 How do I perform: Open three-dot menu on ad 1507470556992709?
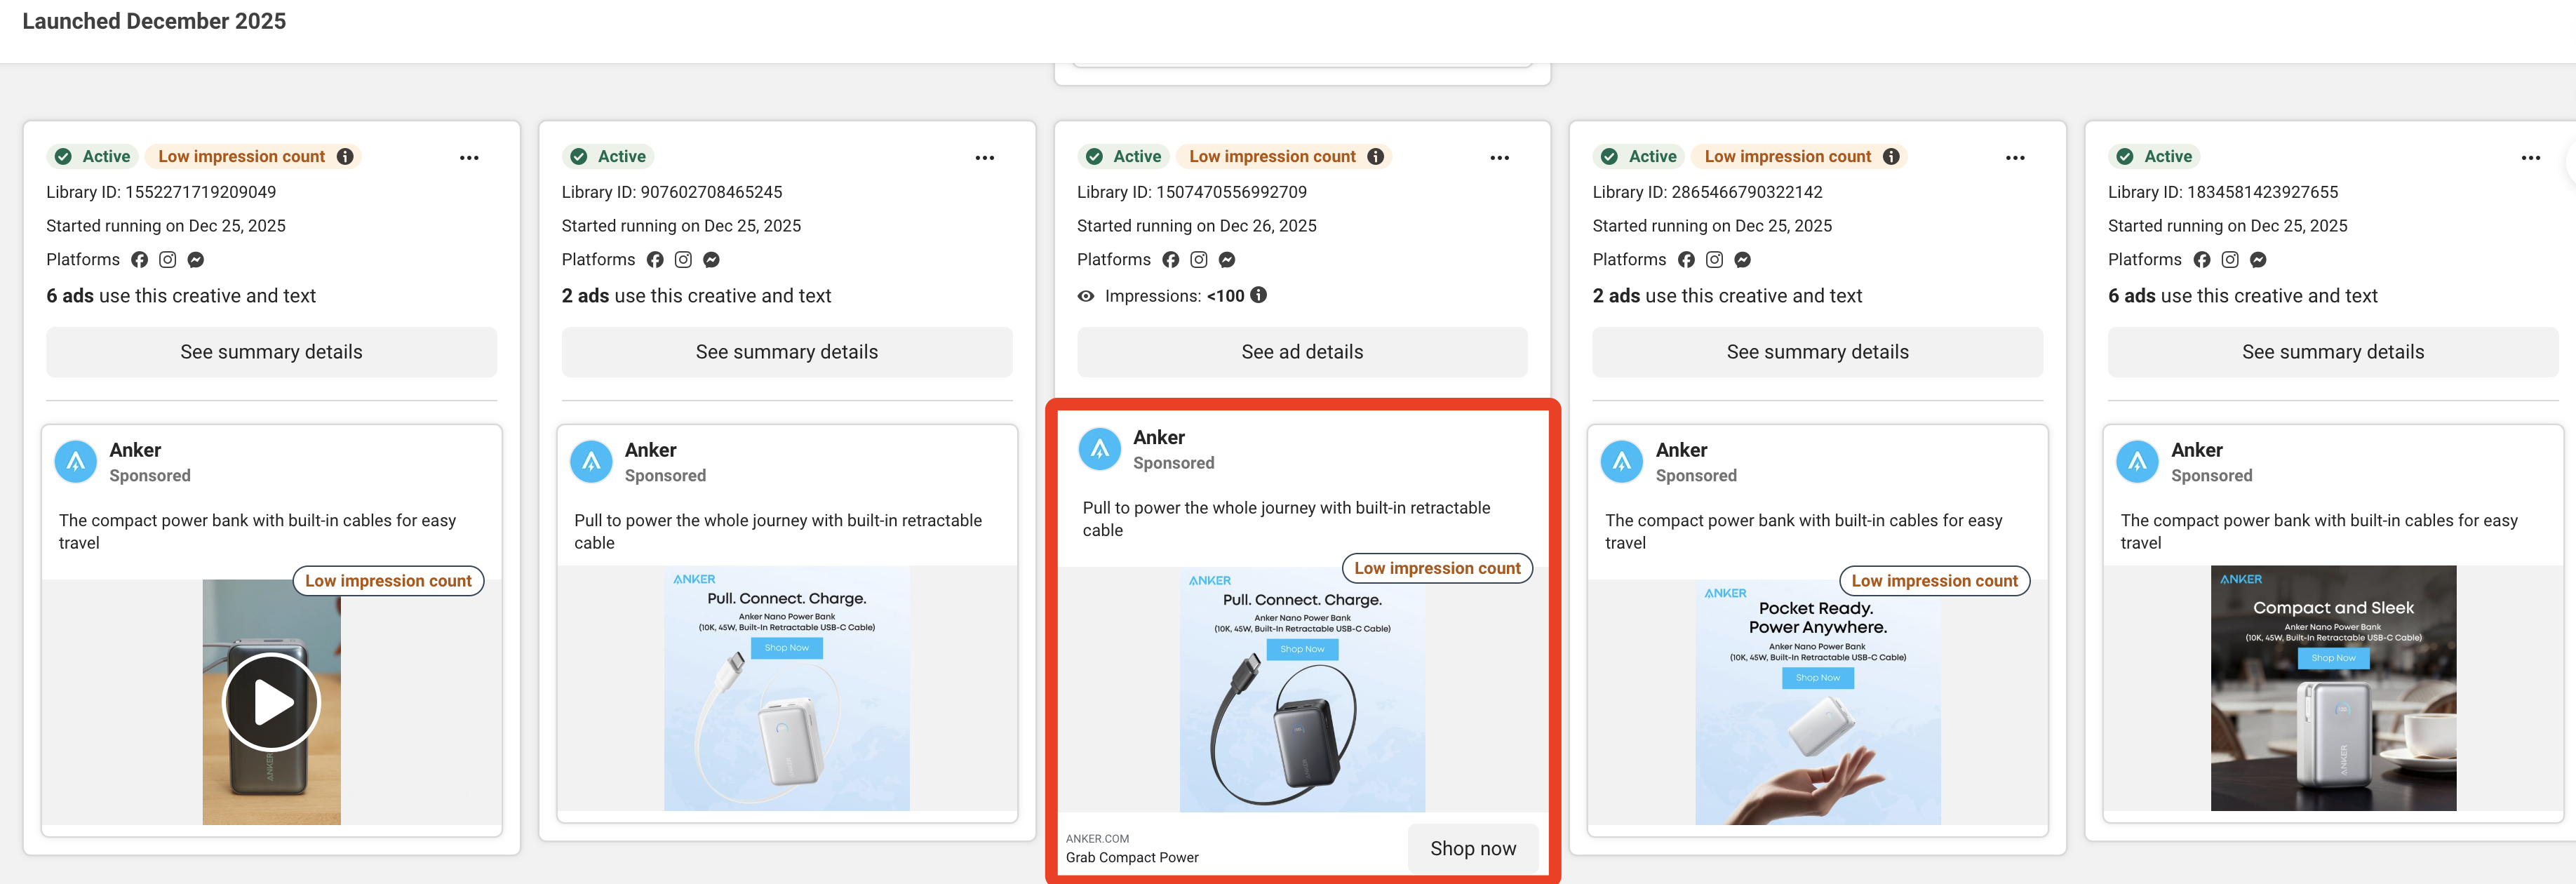pyautogui.click(x=1499, y=158)
